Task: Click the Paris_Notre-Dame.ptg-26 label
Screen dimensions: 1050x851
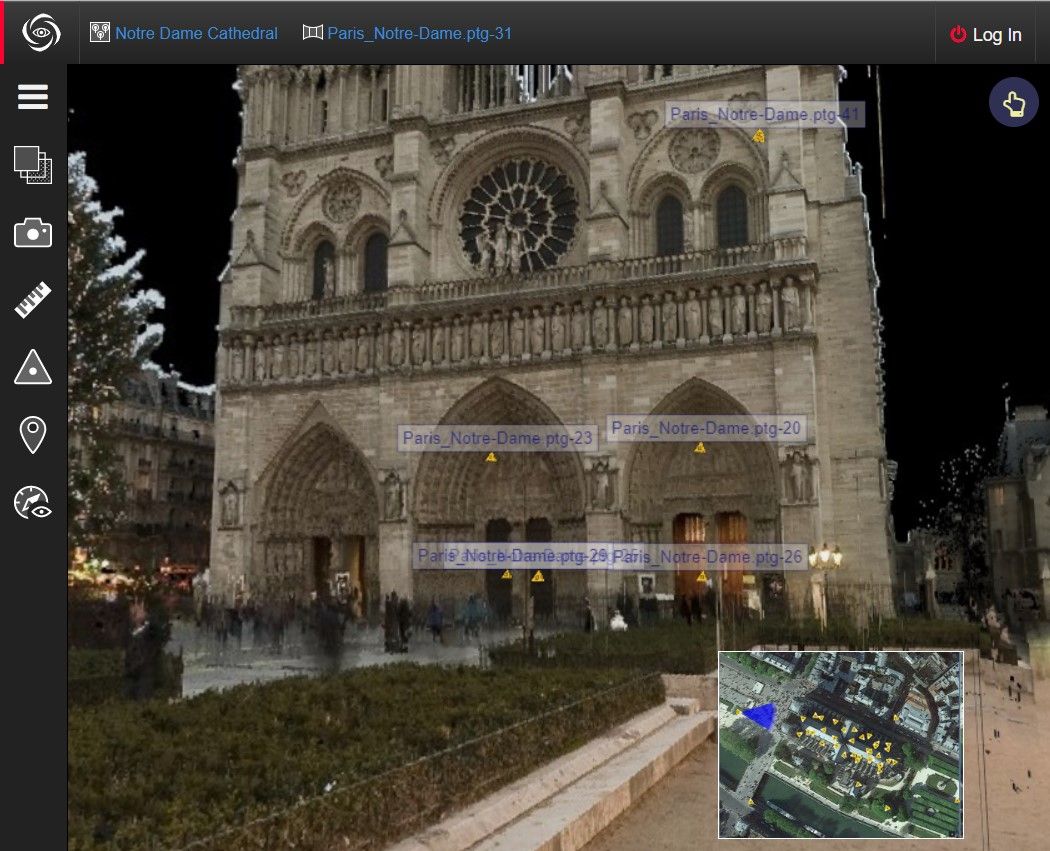Action: (x=707, y=557)
